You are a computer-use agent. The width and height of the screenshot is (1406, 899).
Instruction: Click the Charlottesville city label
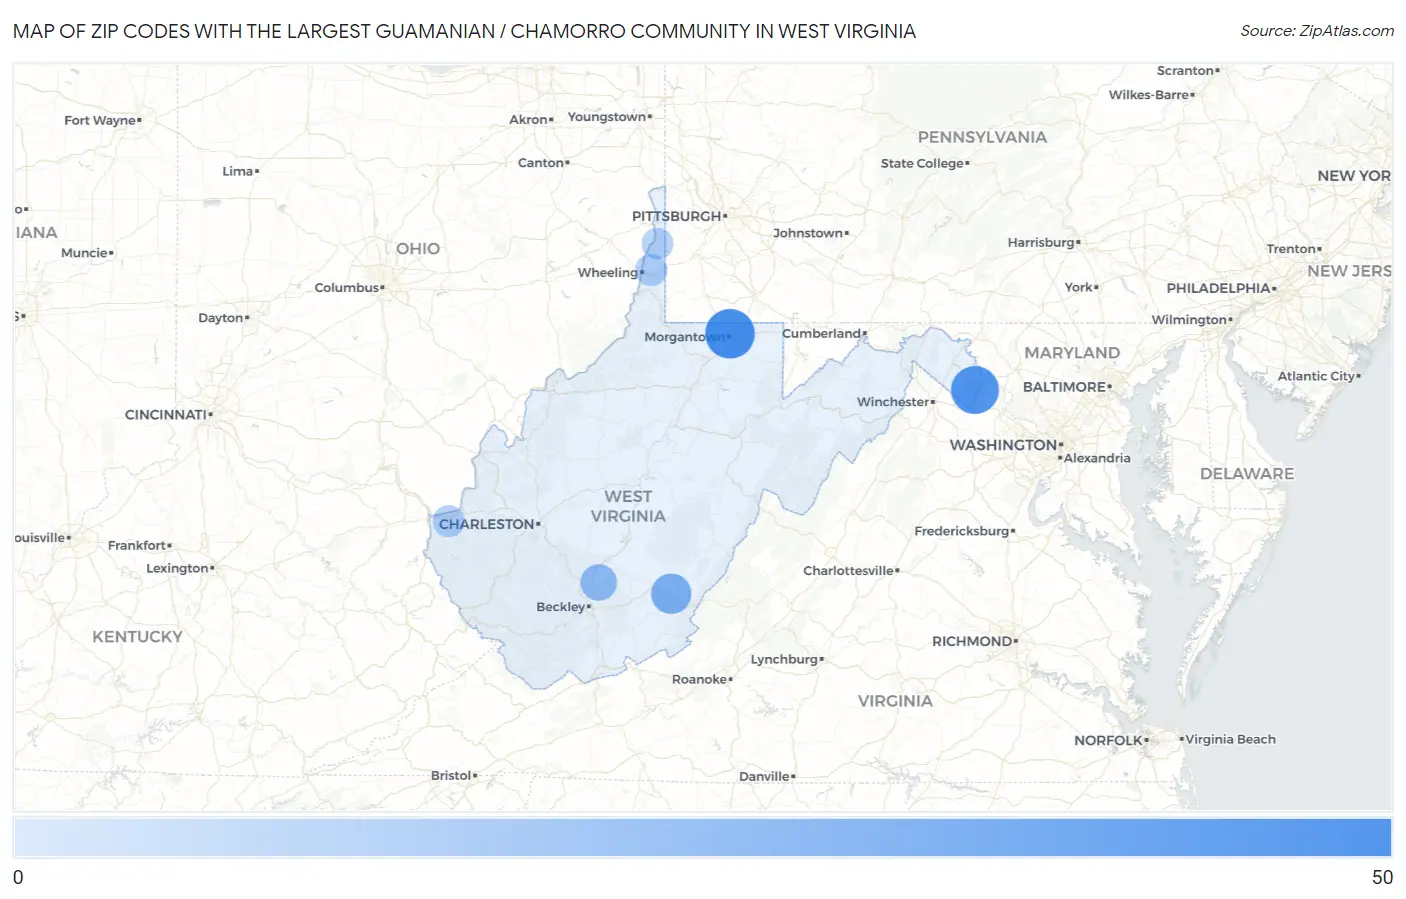[848, 571]
